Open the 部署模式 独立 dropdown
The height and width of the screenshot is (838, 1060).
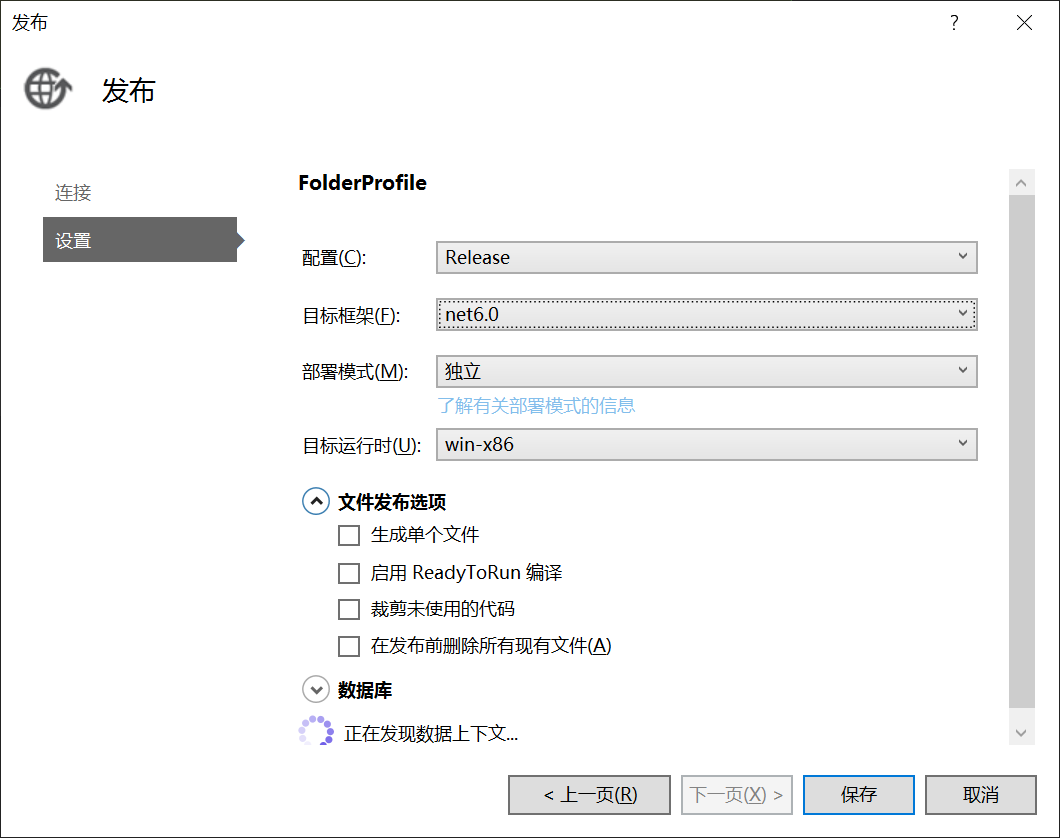point(706,371)
